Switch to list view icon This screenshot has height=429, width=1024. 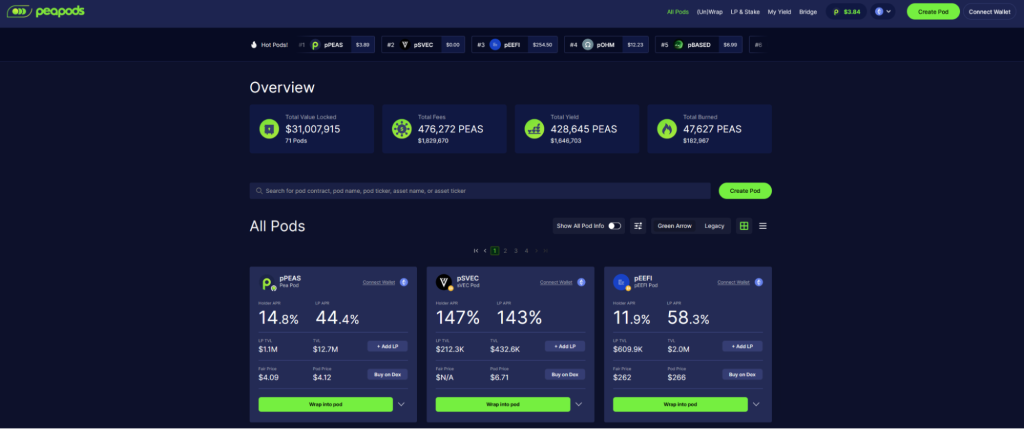[763, 226]
